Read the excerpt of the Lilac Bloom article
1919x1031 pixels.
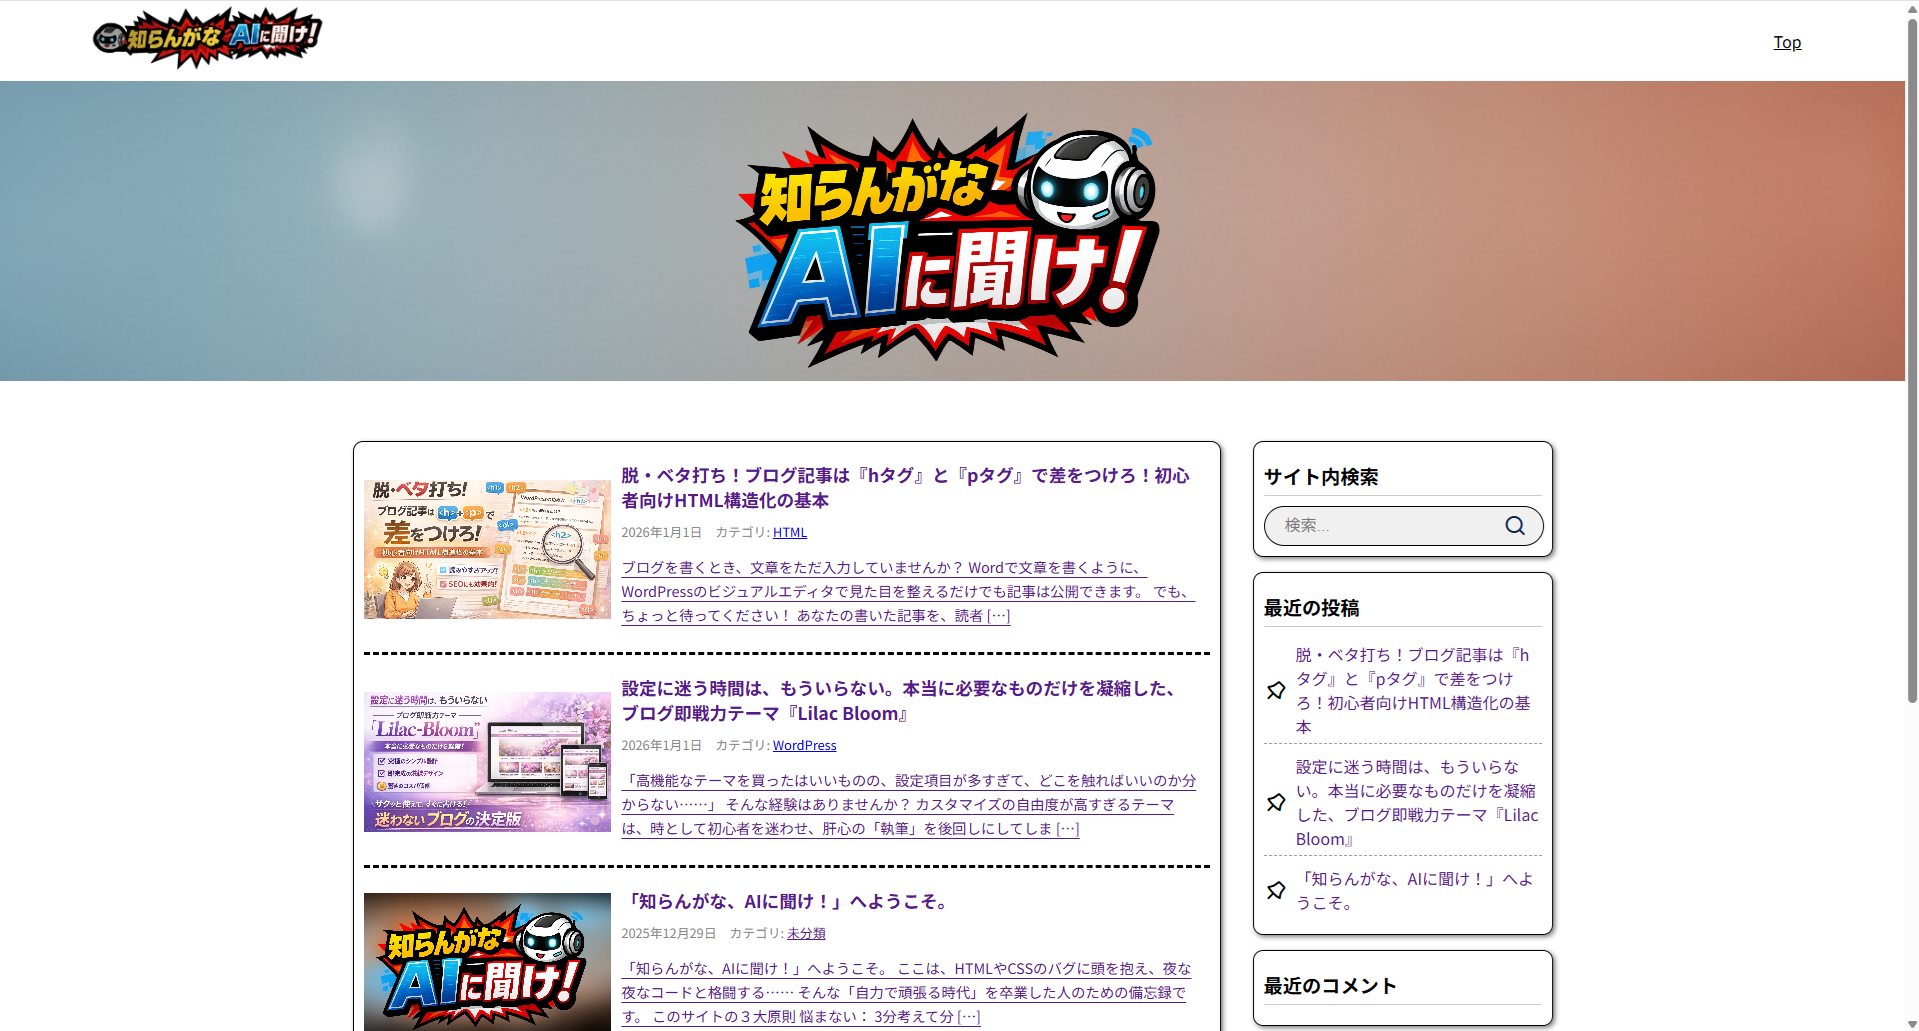click(908, 805)
